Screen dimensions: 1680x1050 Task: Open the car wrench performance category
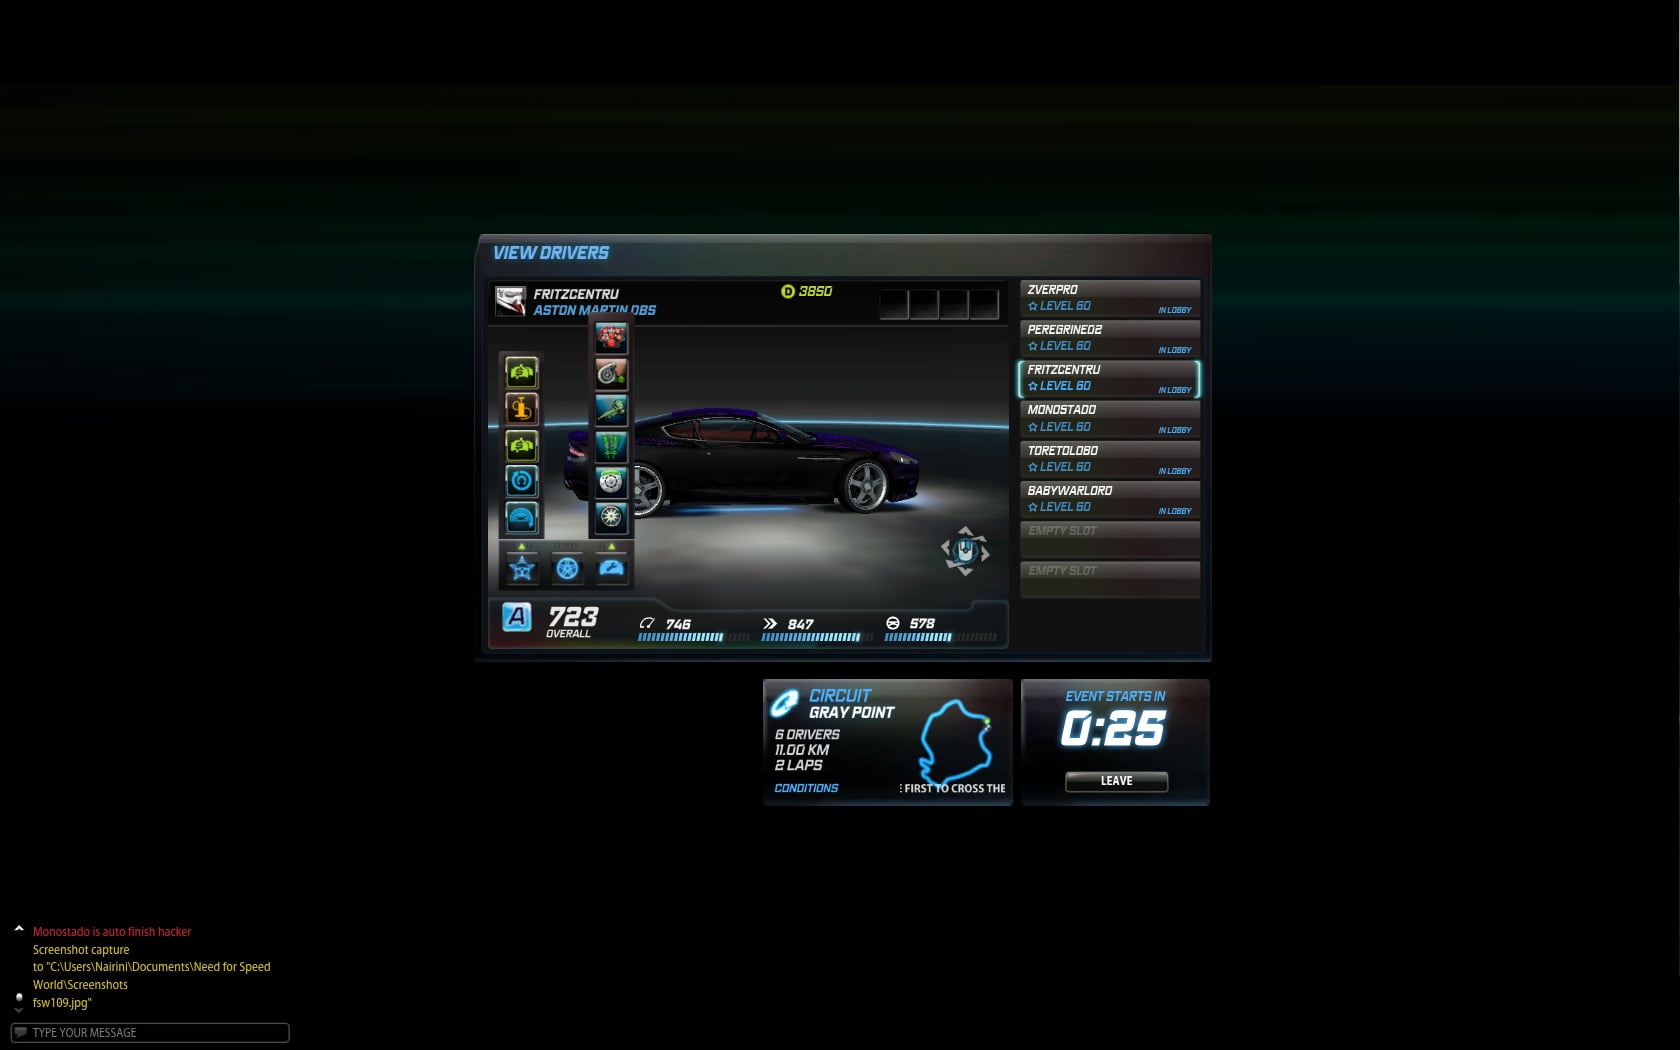(611, 569)
